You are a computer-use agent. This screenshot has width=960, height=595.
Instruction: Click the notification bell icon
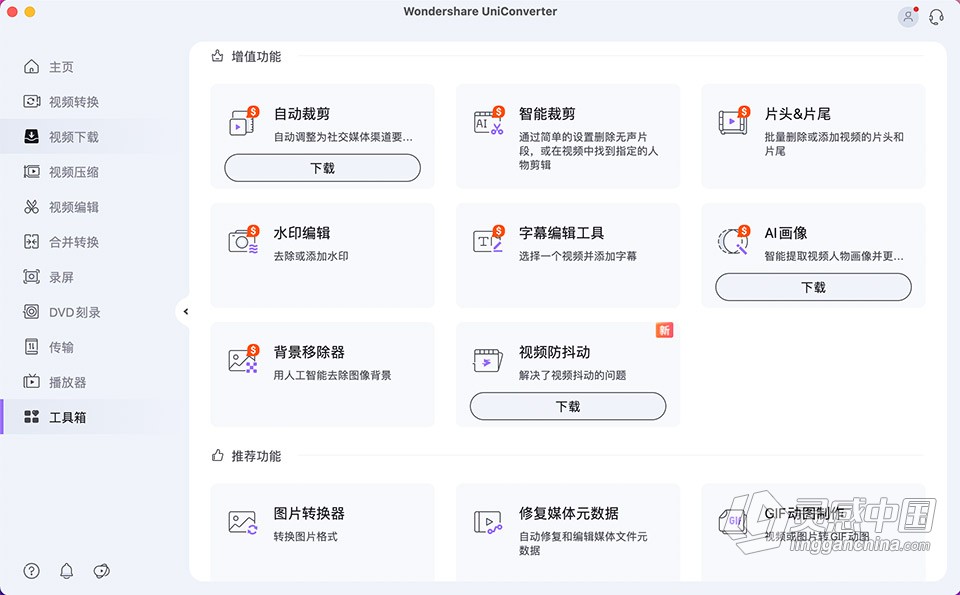pos(65,571)
